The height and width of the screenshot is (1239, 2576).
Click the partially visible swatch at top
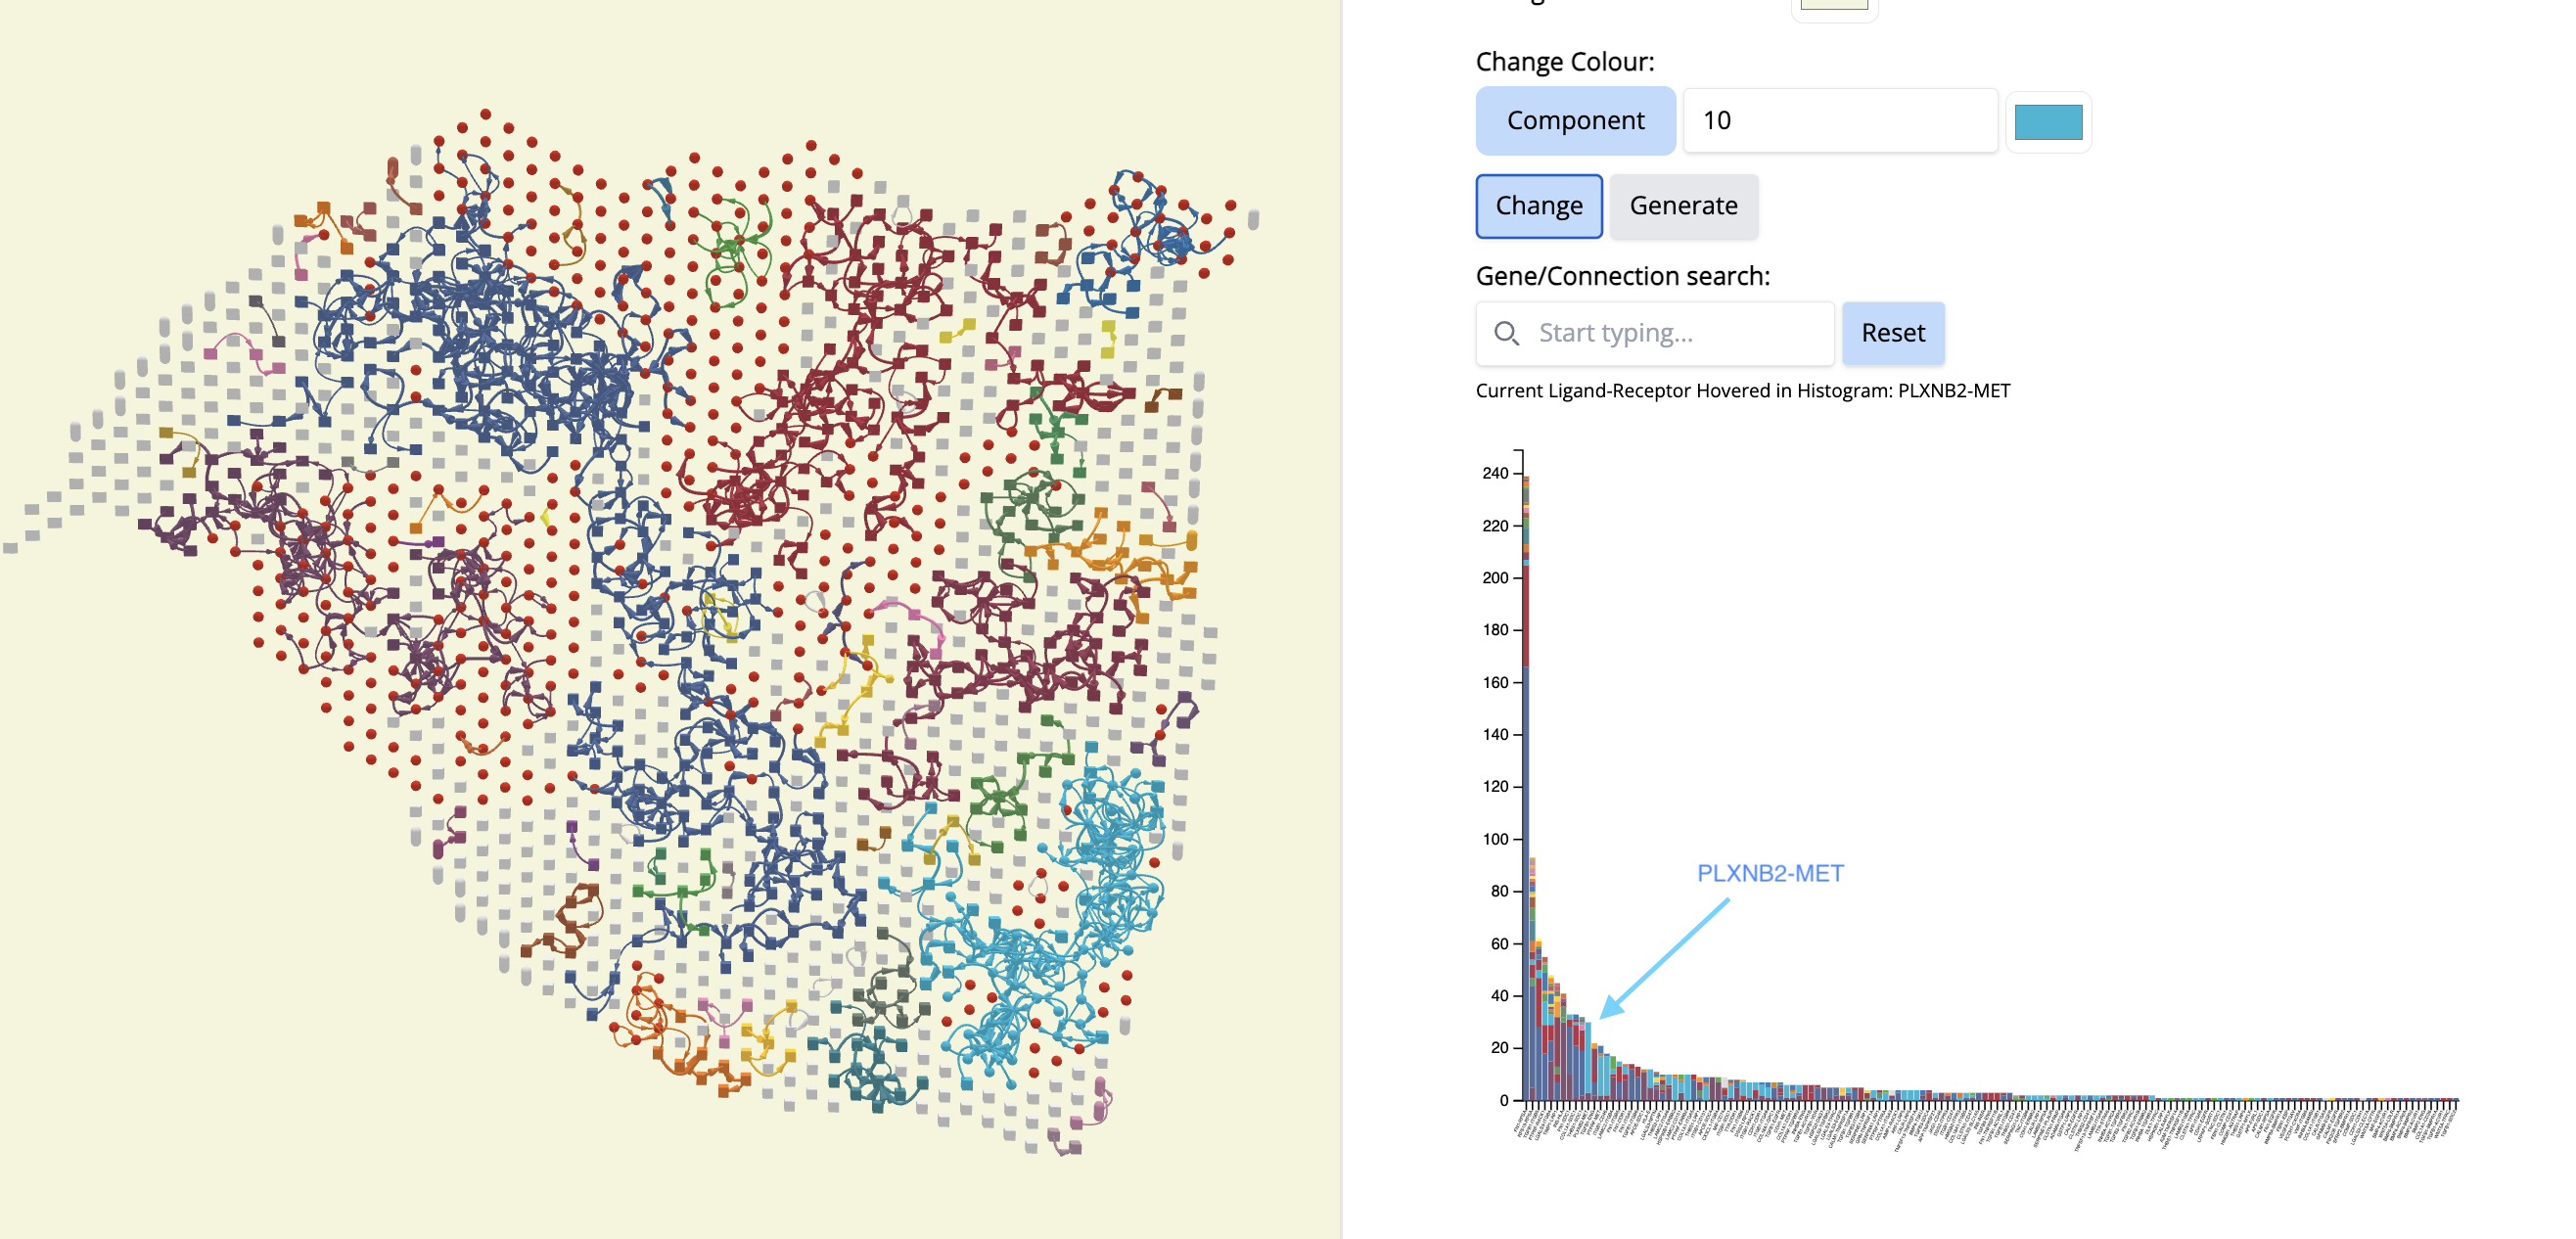tap(1833, 5)
